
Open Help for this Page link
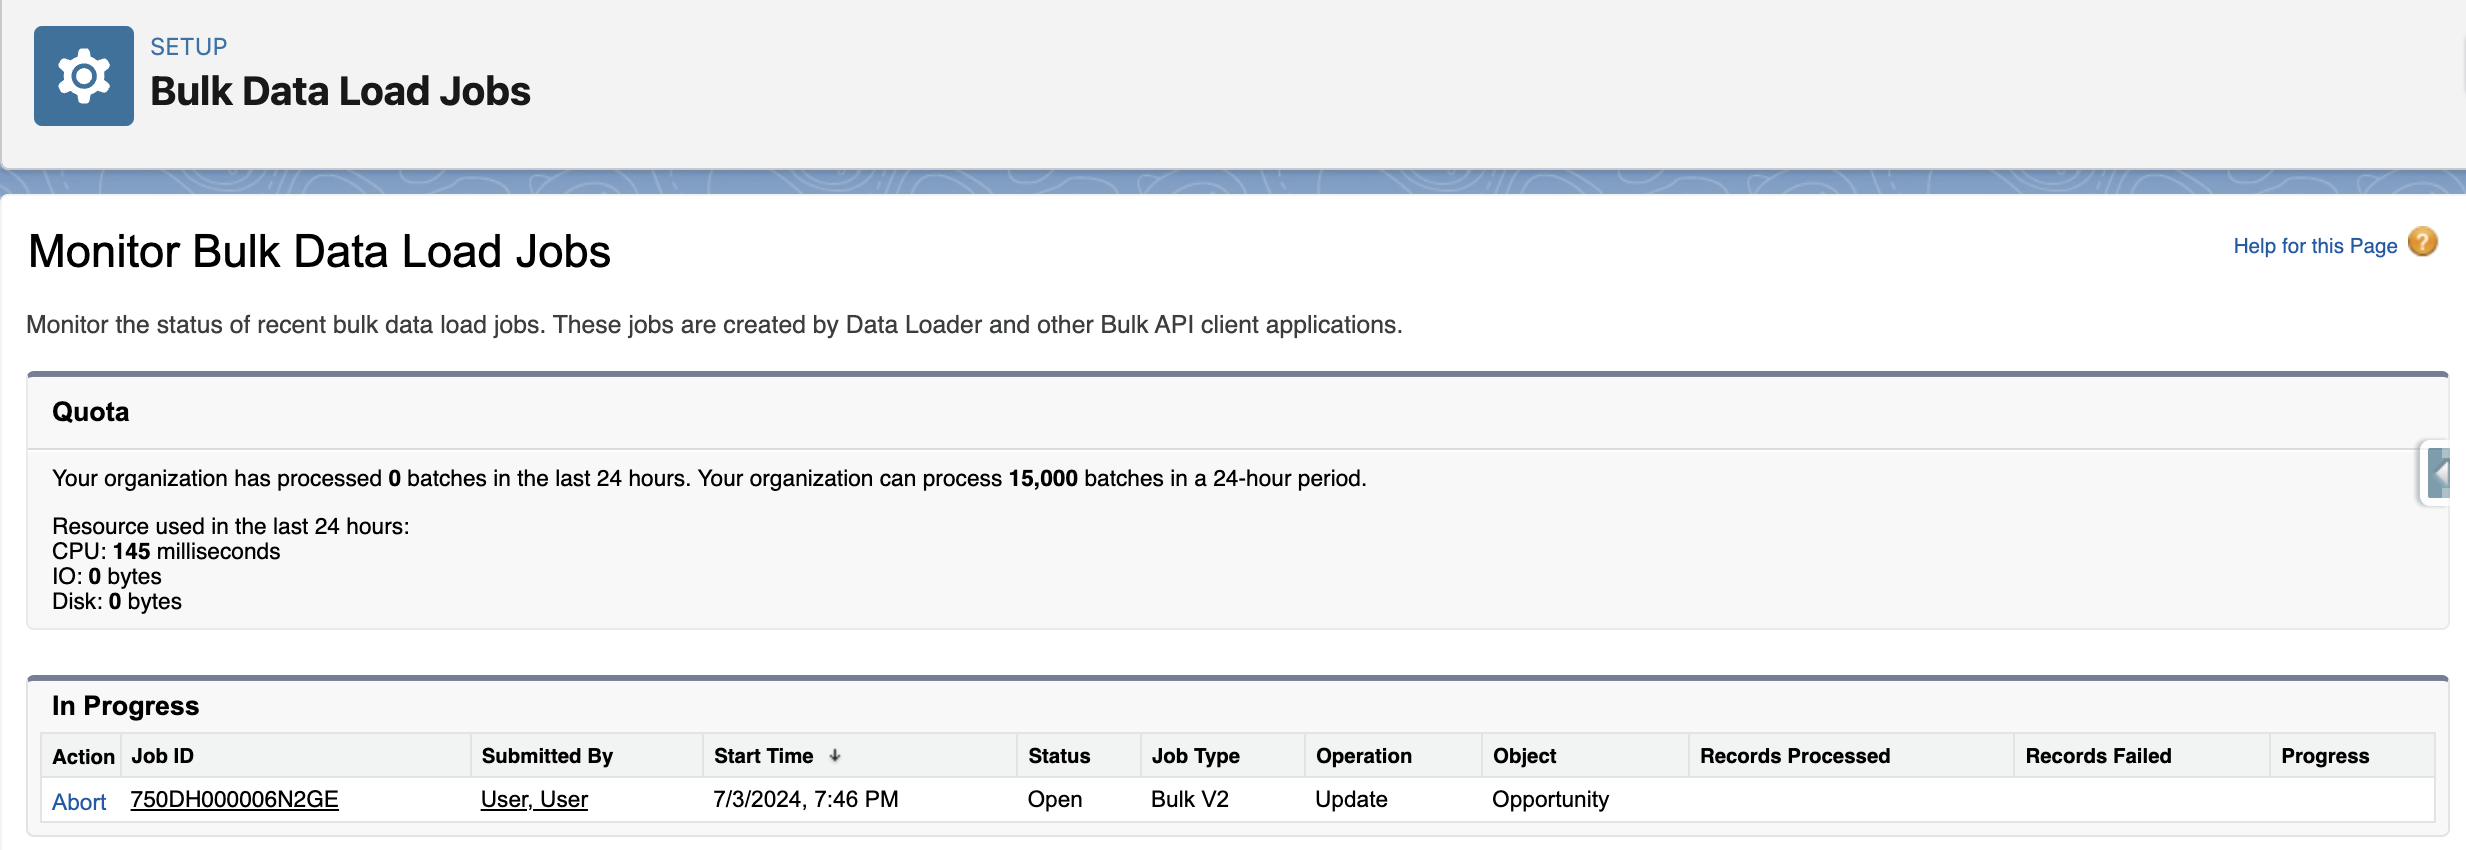(x=2315, y=246)
